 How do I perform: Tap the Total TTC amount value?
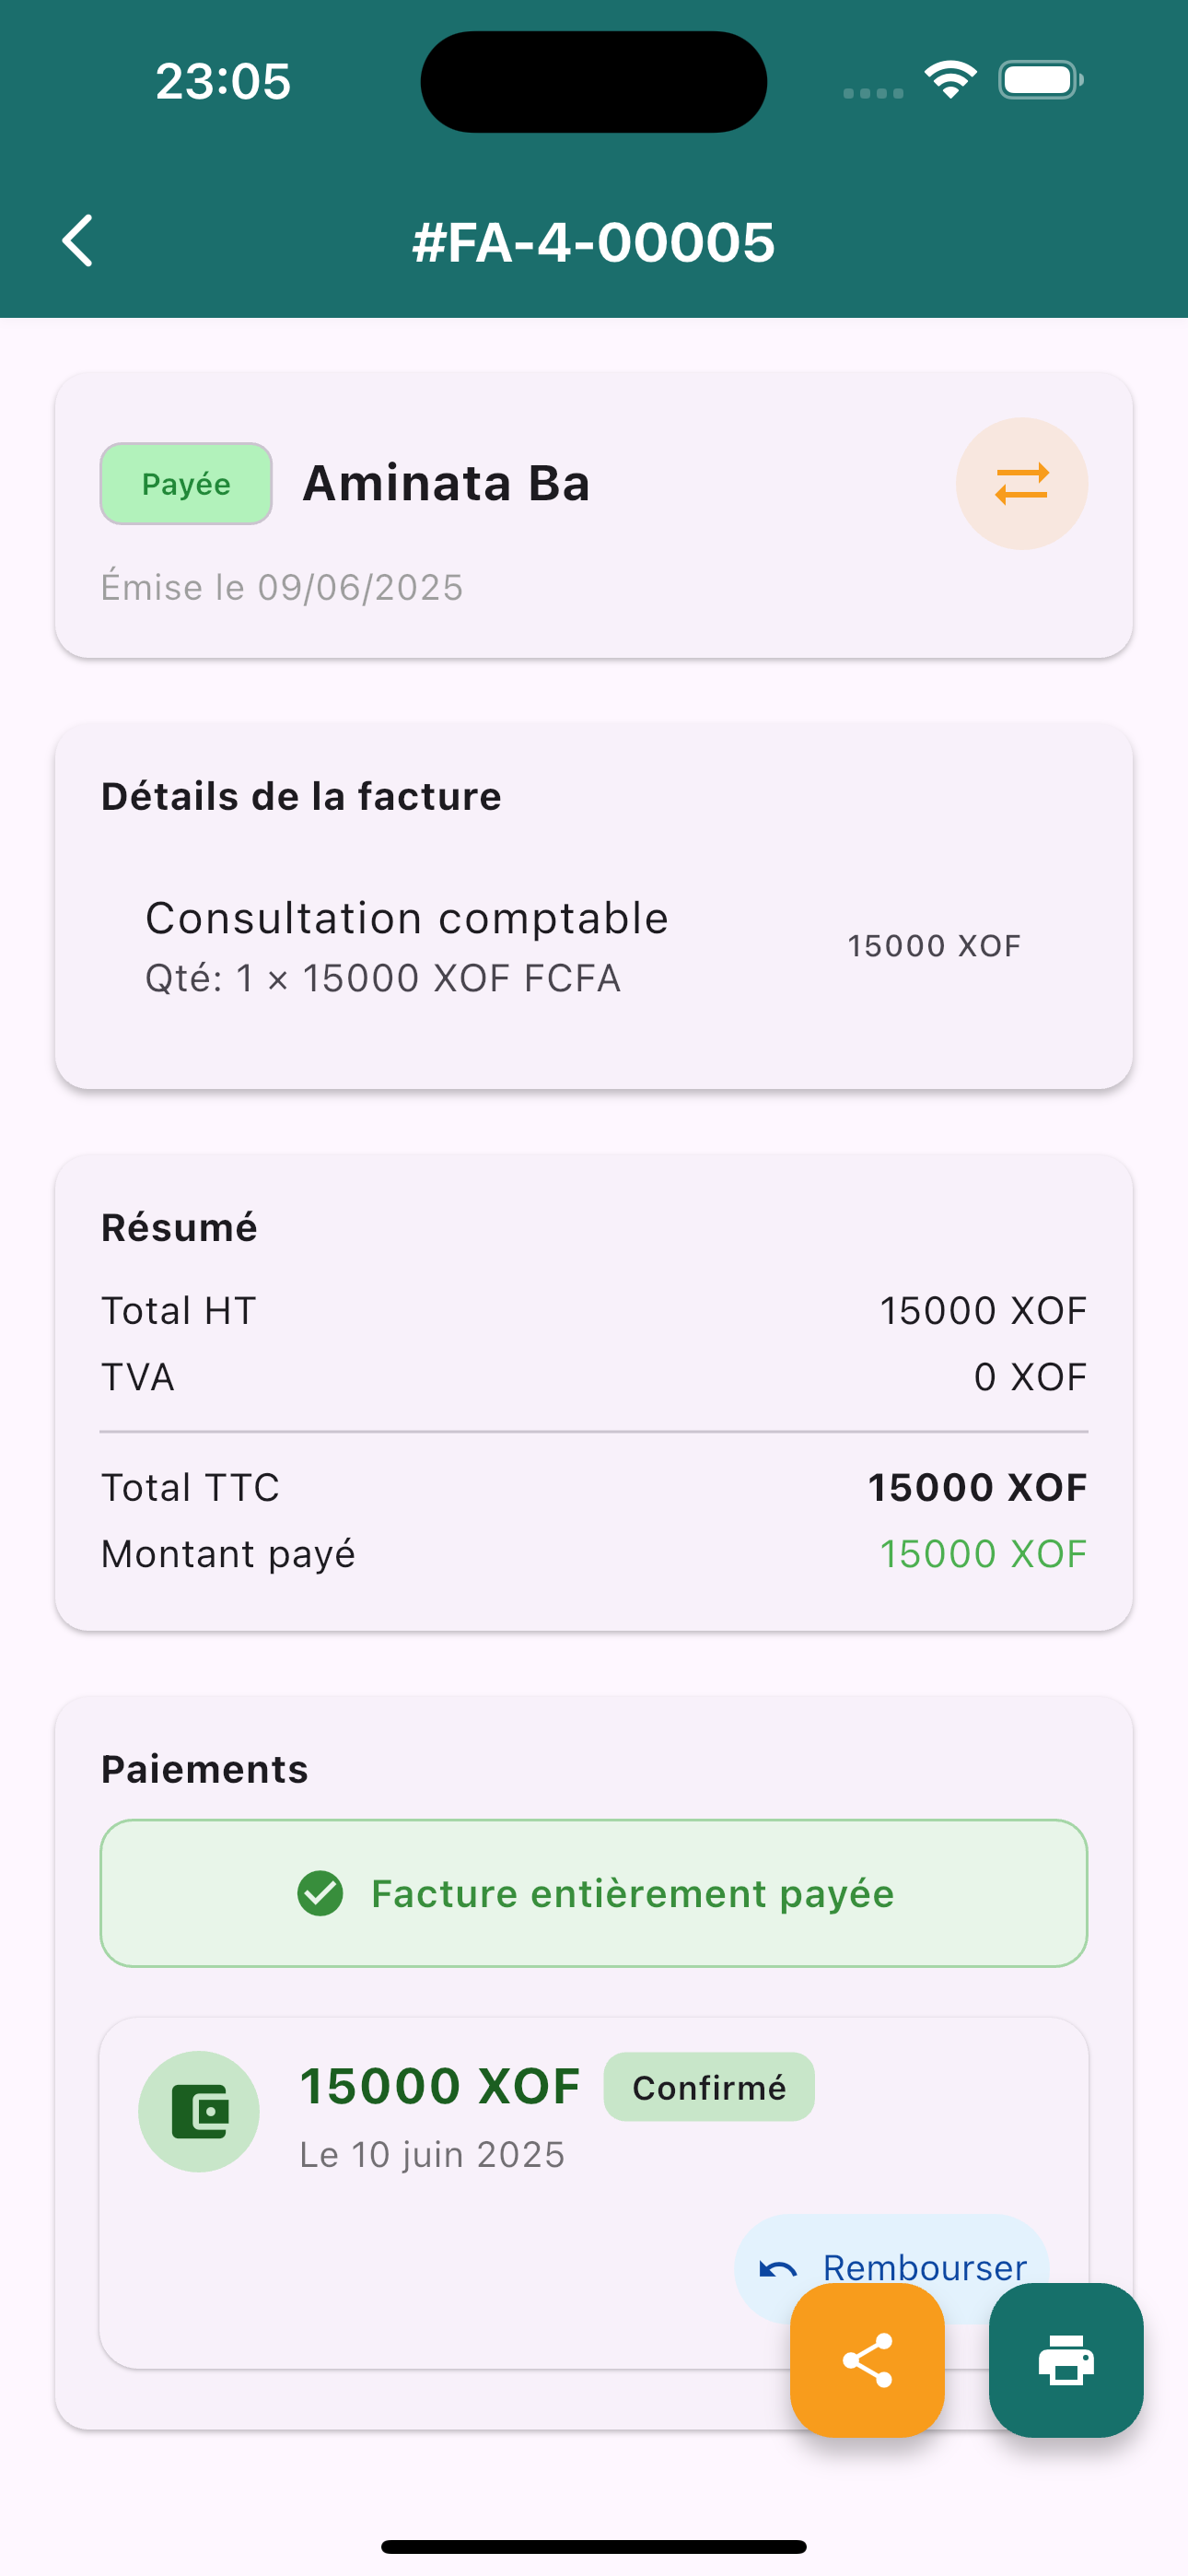click(976, 1487)
